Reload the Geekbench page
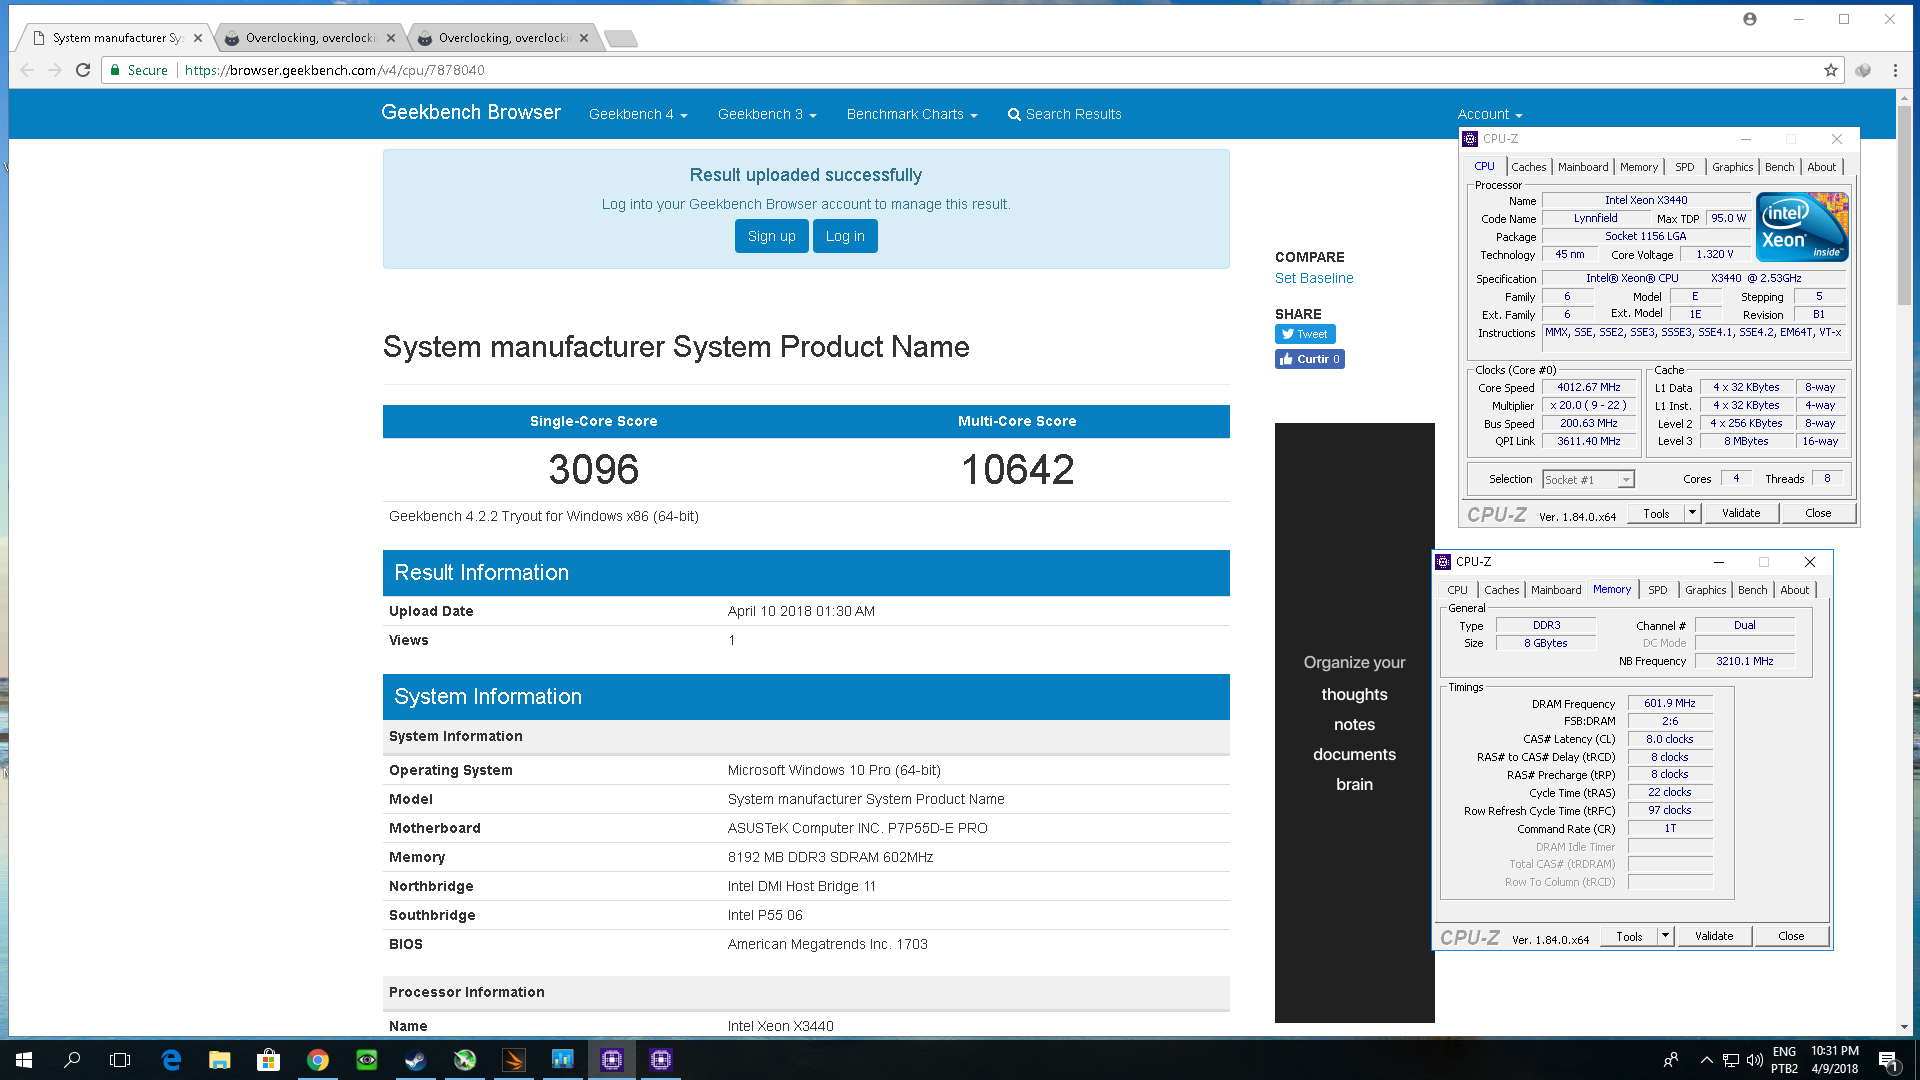Screen dimensions: 1920x1080 83,70
